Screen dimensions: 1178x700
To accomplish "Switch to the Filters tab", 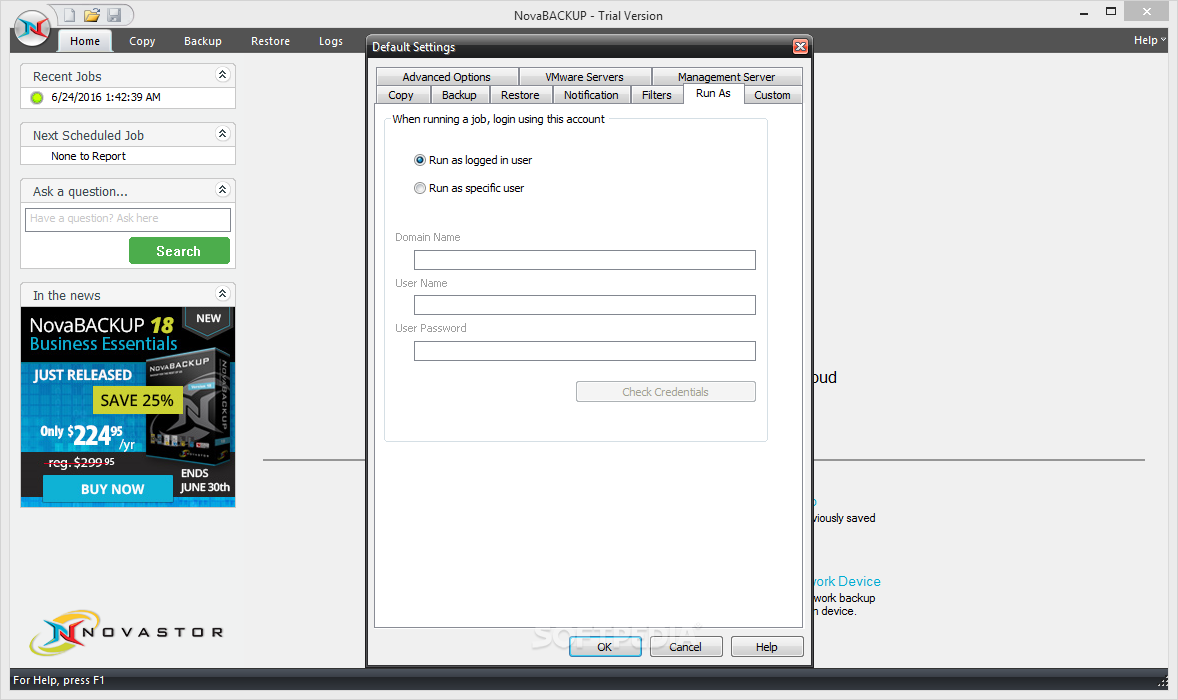I will 657,95.
